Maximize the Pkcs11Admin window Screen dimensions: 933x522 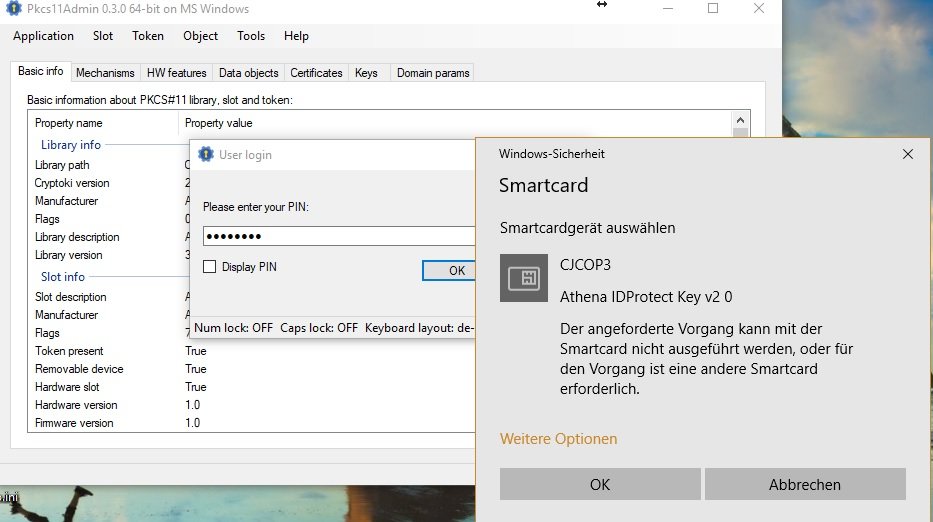713,9
